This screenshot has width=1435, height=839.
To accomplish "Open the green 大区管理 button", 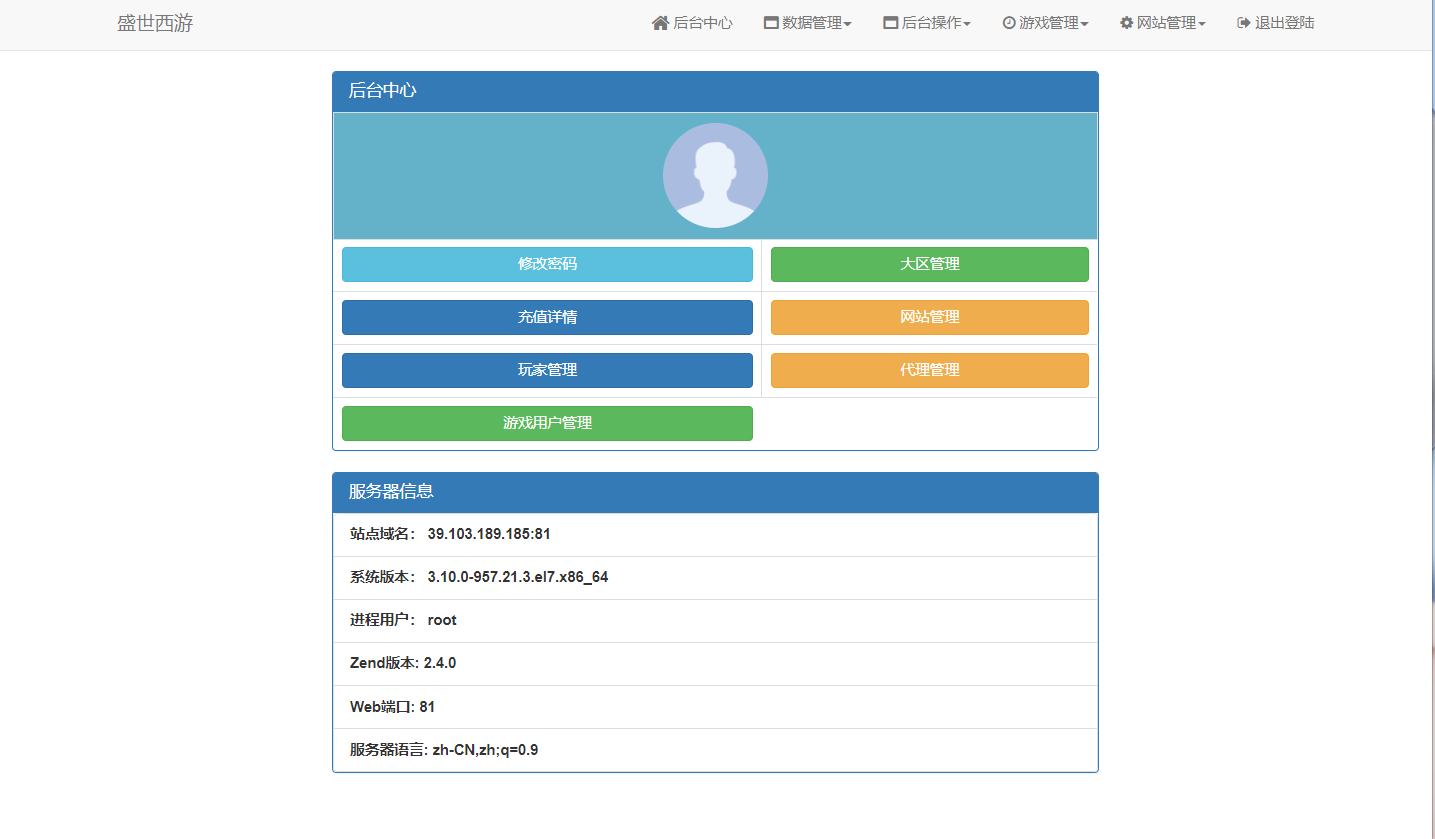I will (x=930, y=264).
